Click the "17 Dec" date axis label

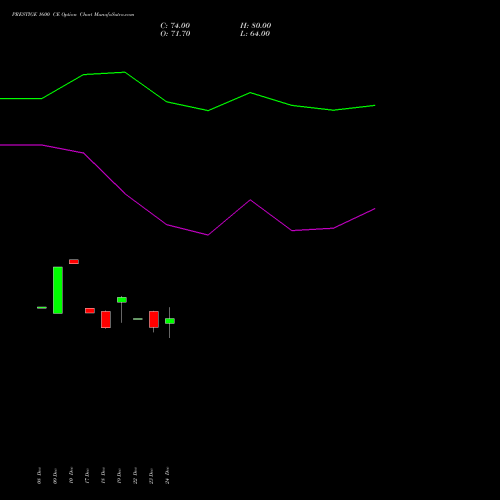pyautogui.click(x=87, y=475)
